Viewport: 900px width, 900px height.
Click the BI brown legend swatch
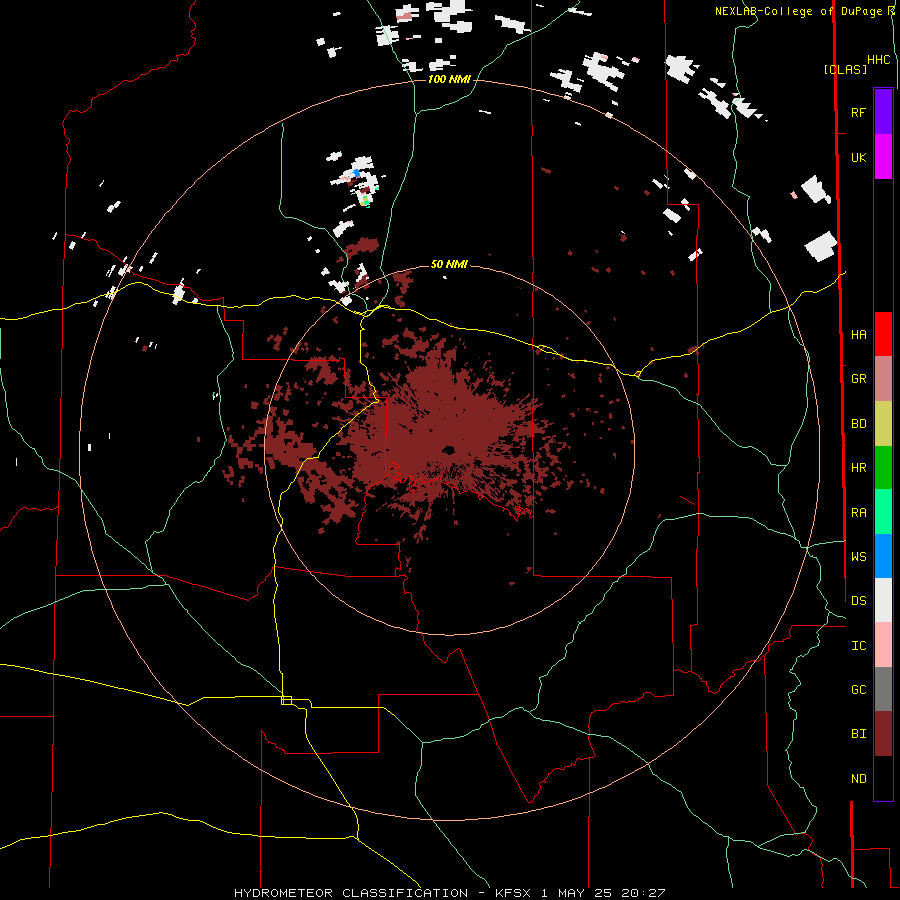pos(883,734)
